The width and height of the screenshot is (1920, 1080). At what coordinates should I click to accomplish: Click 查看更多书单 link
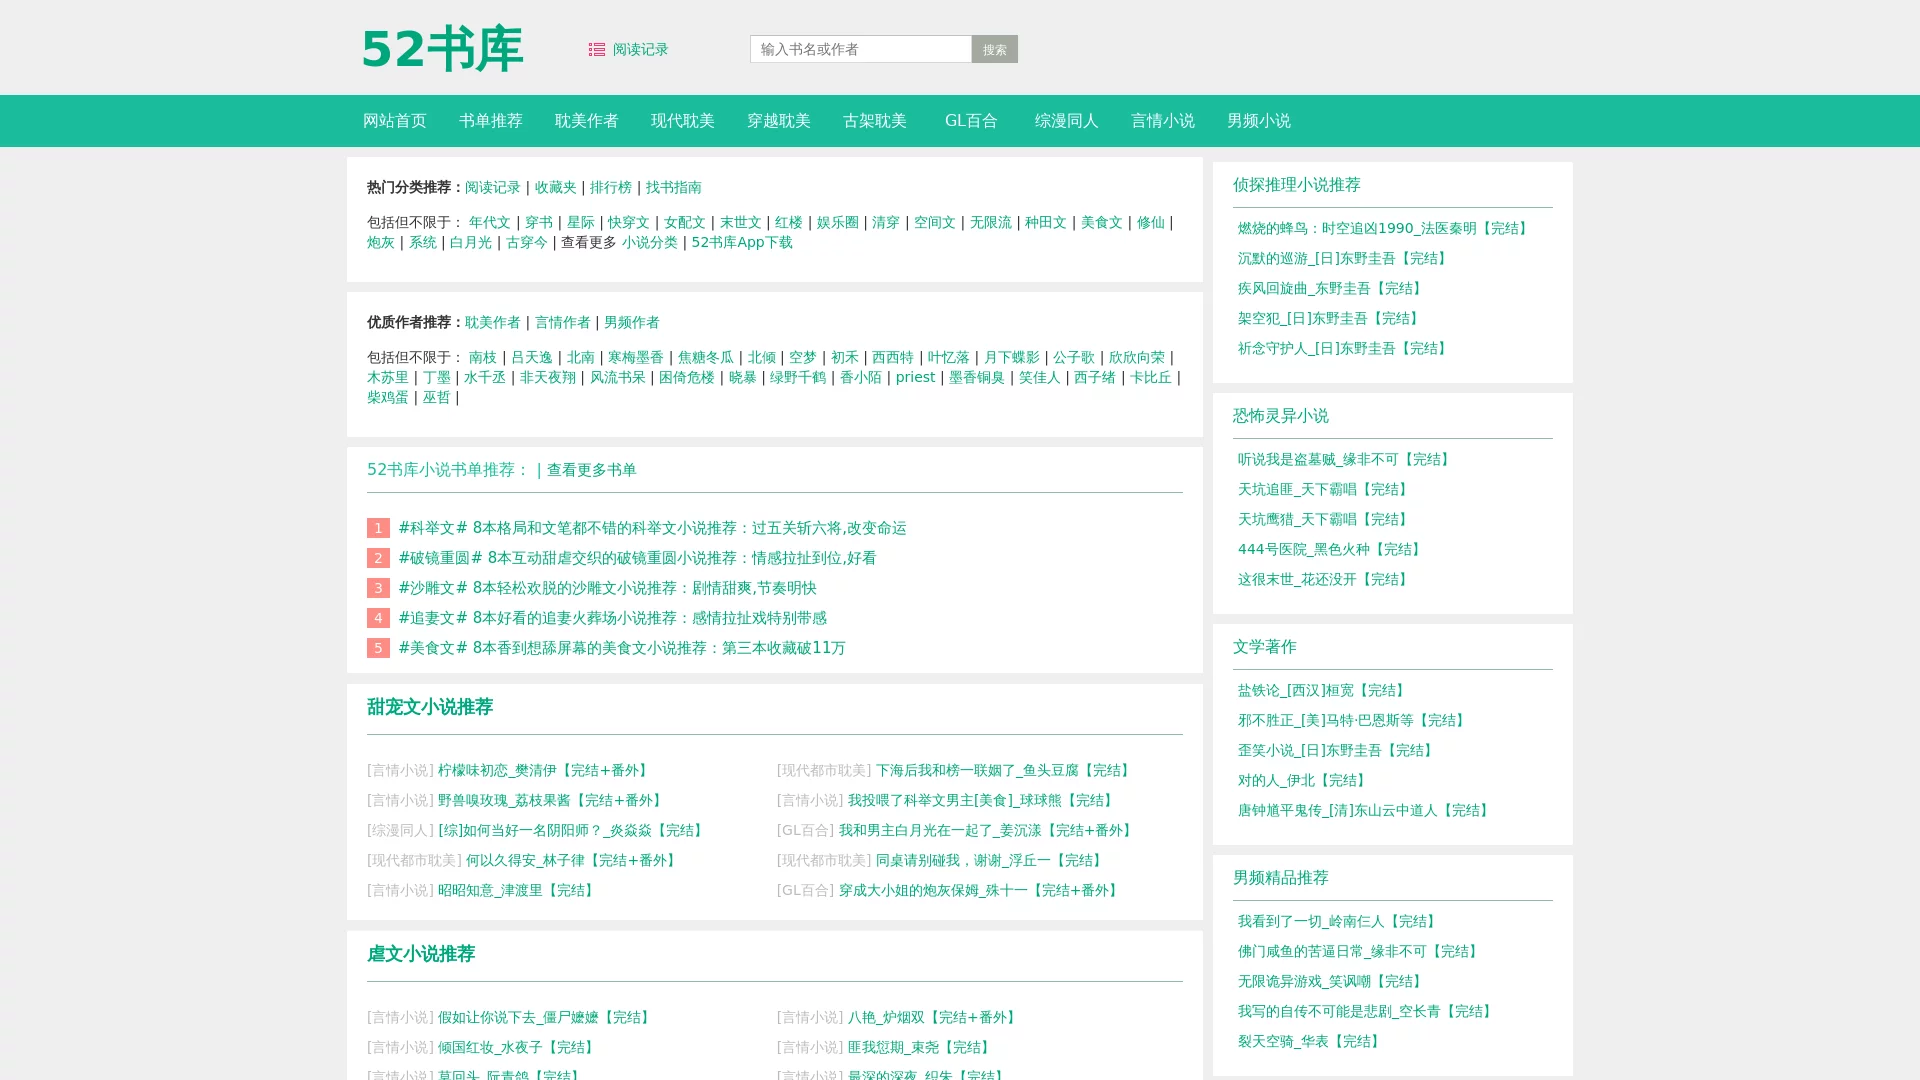(x=592, y=470)
